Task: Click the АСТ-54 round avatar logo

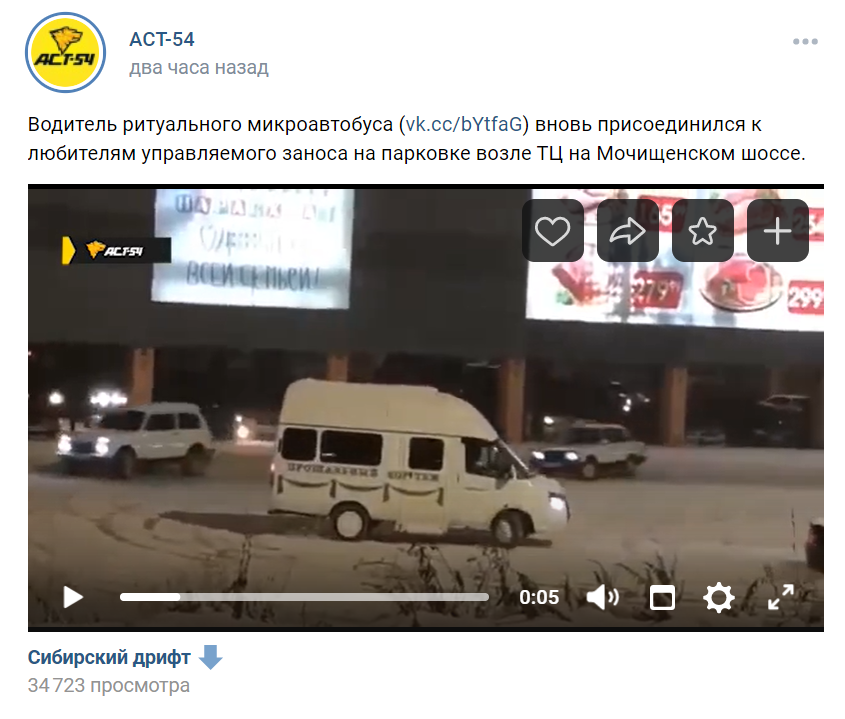Action: pyautogui.click(x=65, y=52)
